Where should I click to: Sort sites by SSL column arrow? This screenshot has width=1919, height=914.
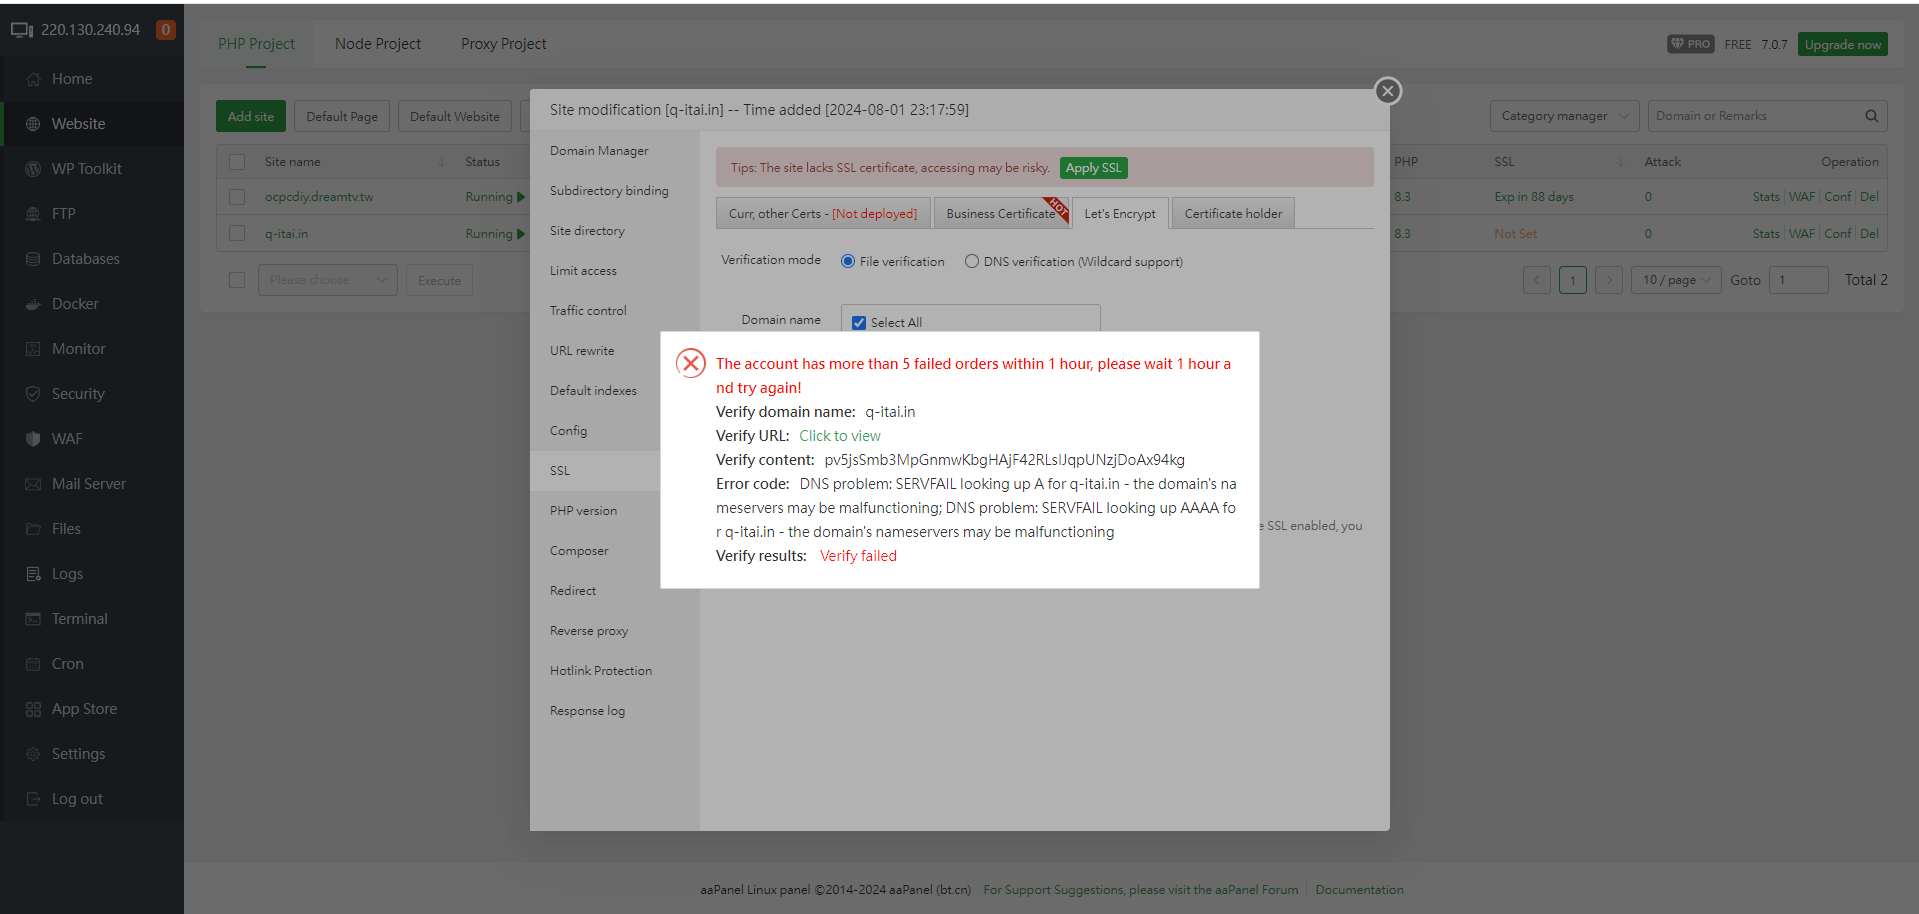coord(1621,162)
